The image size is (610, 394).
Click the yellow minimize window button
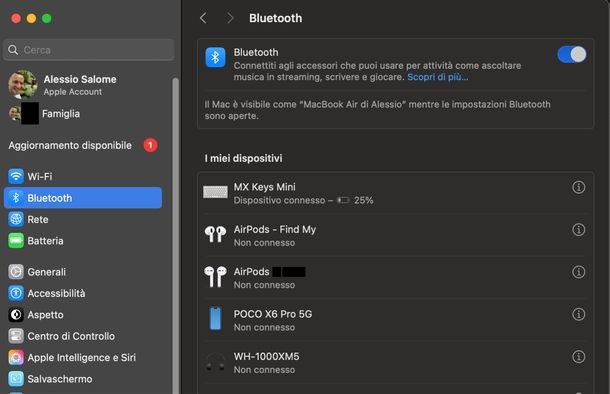coord(32,18)
